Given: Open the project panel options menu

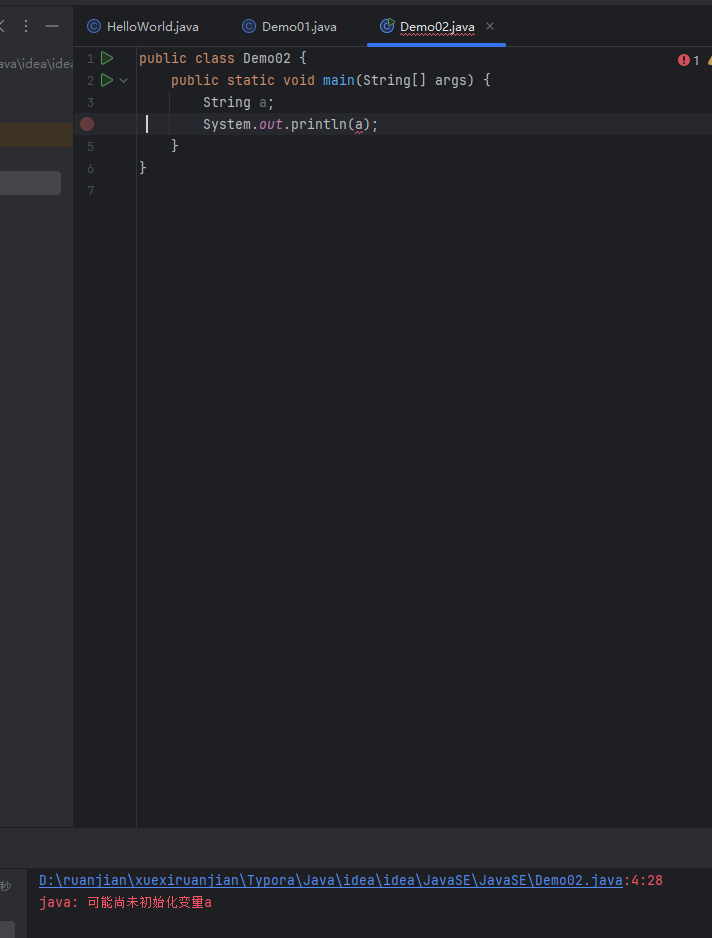Looking at the screenshot, I should click(26, 26).
